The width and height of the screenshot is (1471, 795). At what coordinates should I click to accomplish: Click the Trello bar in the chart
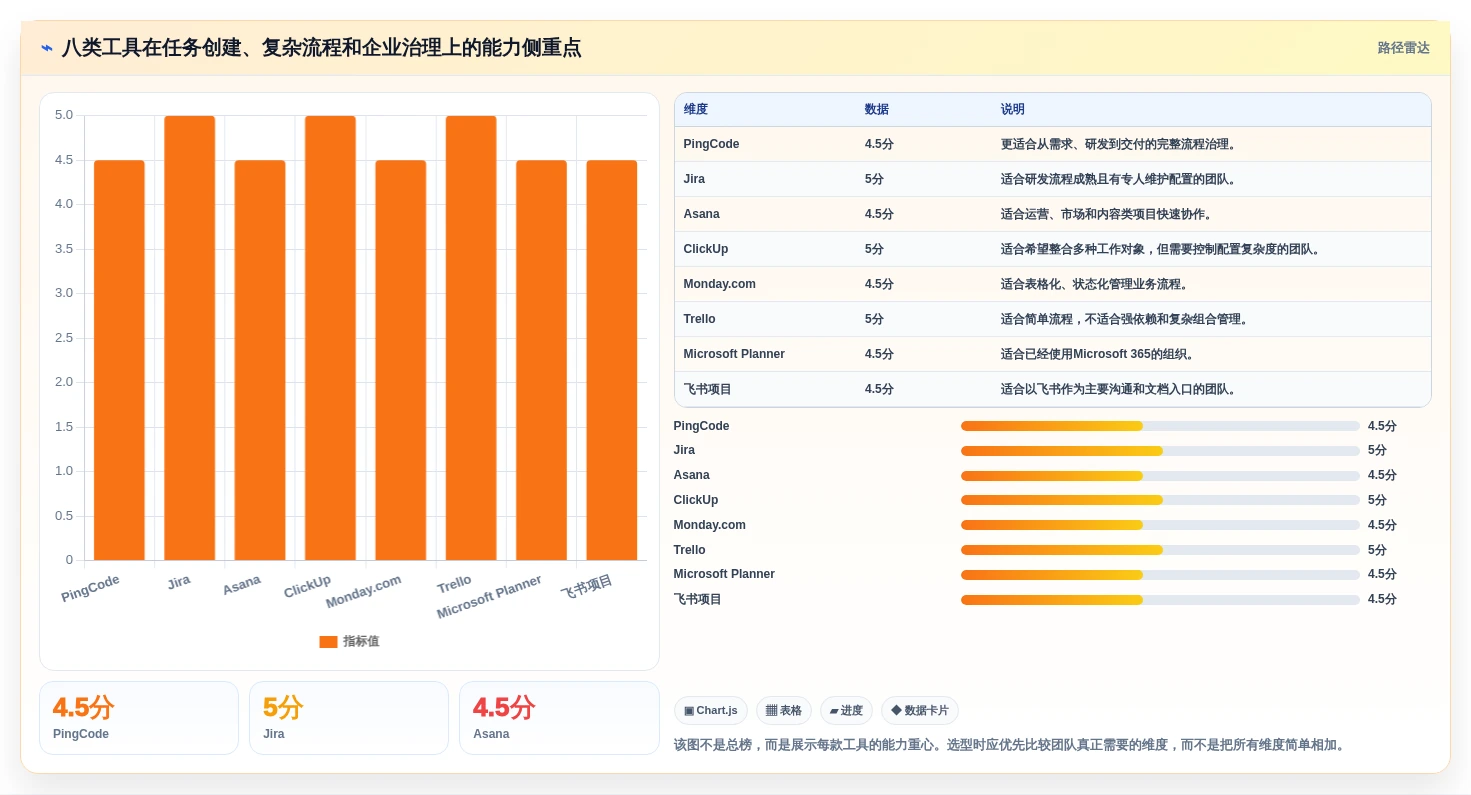click(x=471, y=338)
